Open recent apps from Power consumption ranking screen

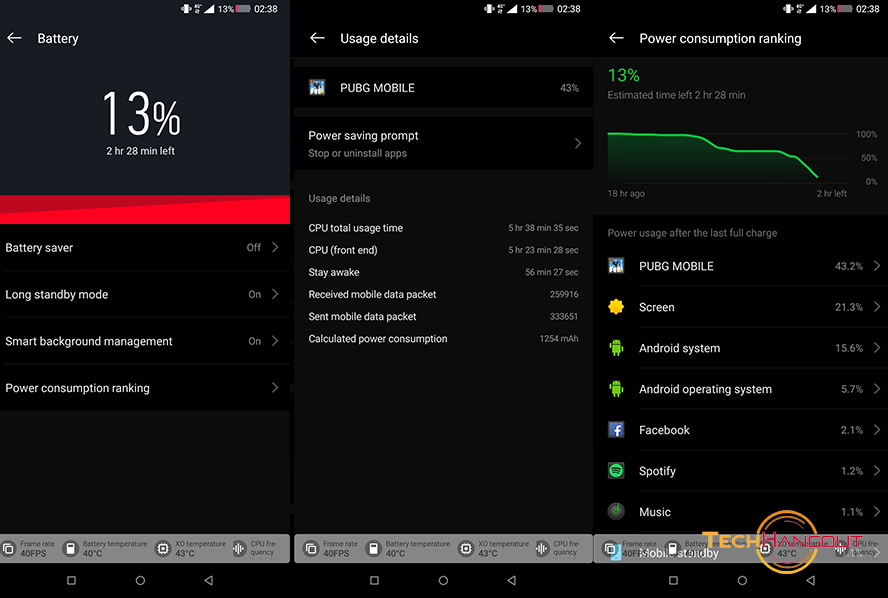tap(673, 580)
